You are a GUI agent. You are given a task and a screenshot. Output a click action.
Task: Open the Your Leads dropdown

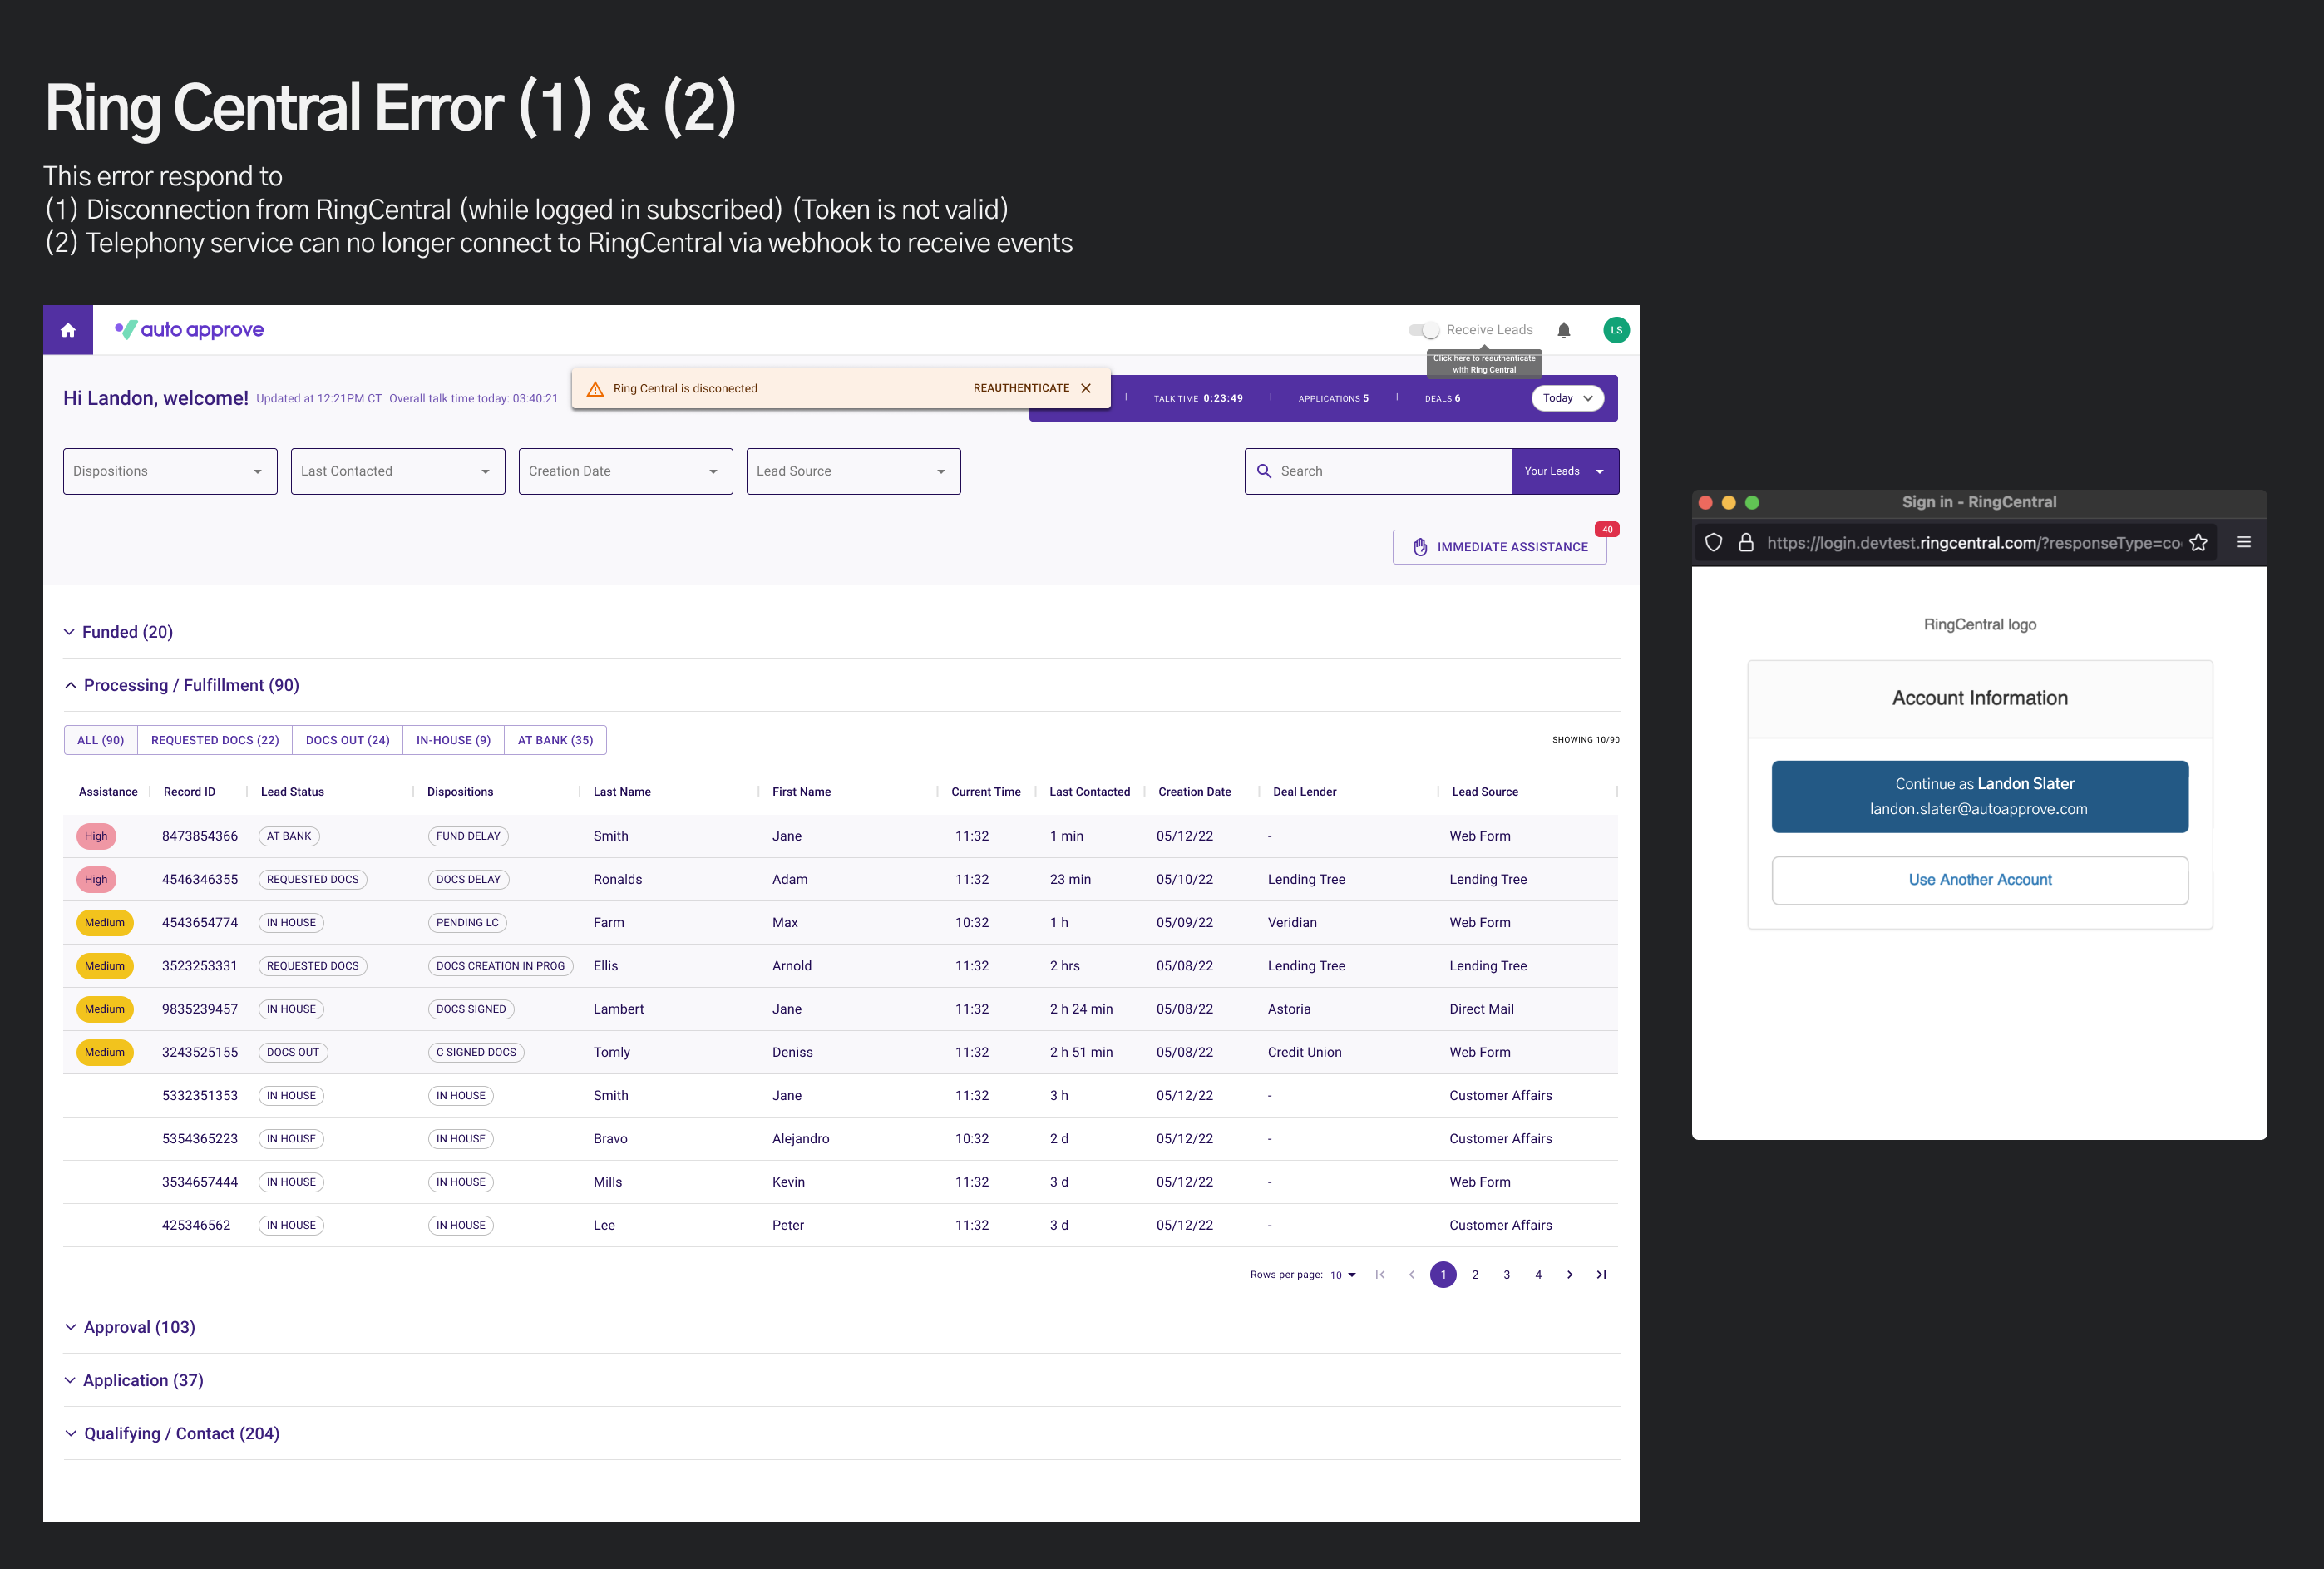tap(1565, 471)
